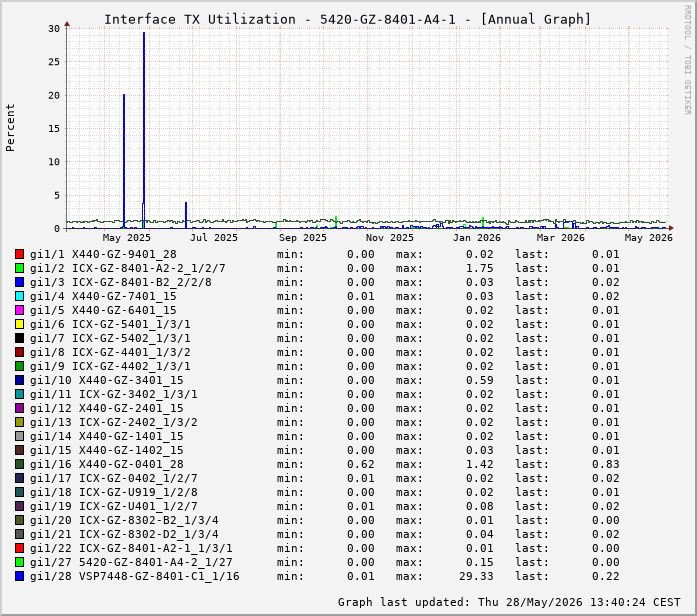The image size is (697, 616).
Task: Click the last value 0.22 for gi1/28
Action: (605, 576)
